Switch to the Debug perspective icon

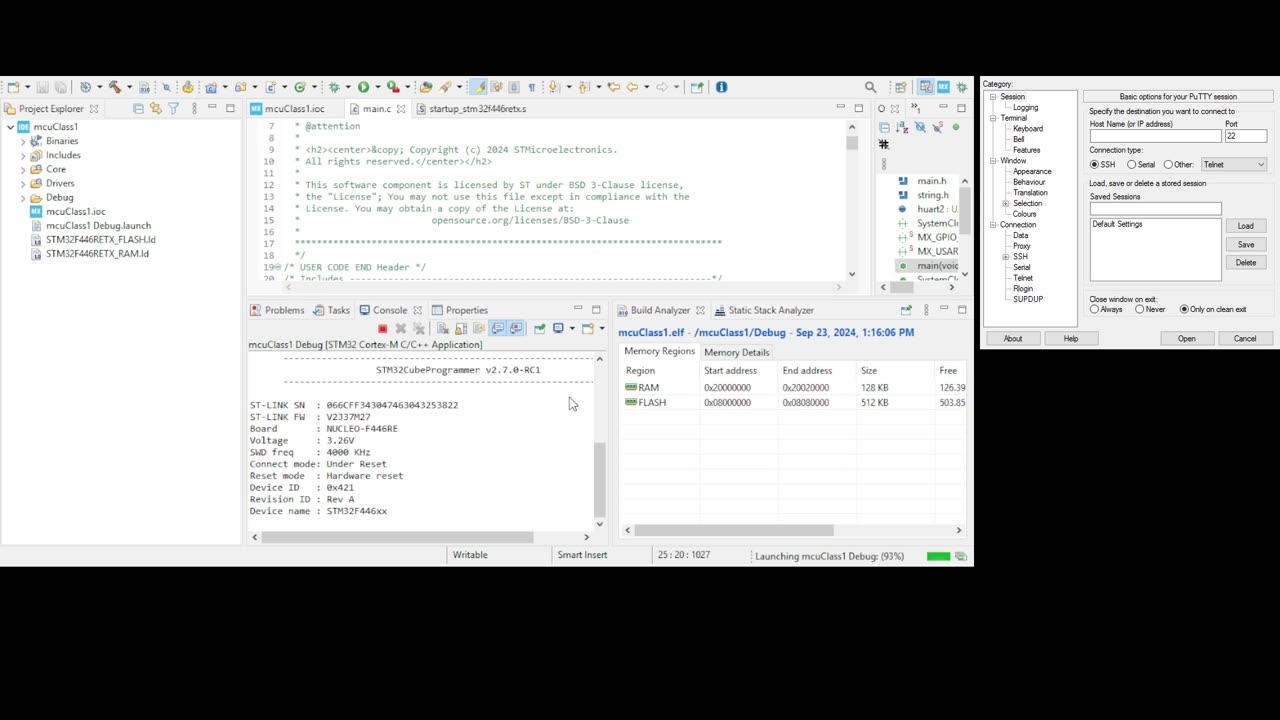(962, 87)
